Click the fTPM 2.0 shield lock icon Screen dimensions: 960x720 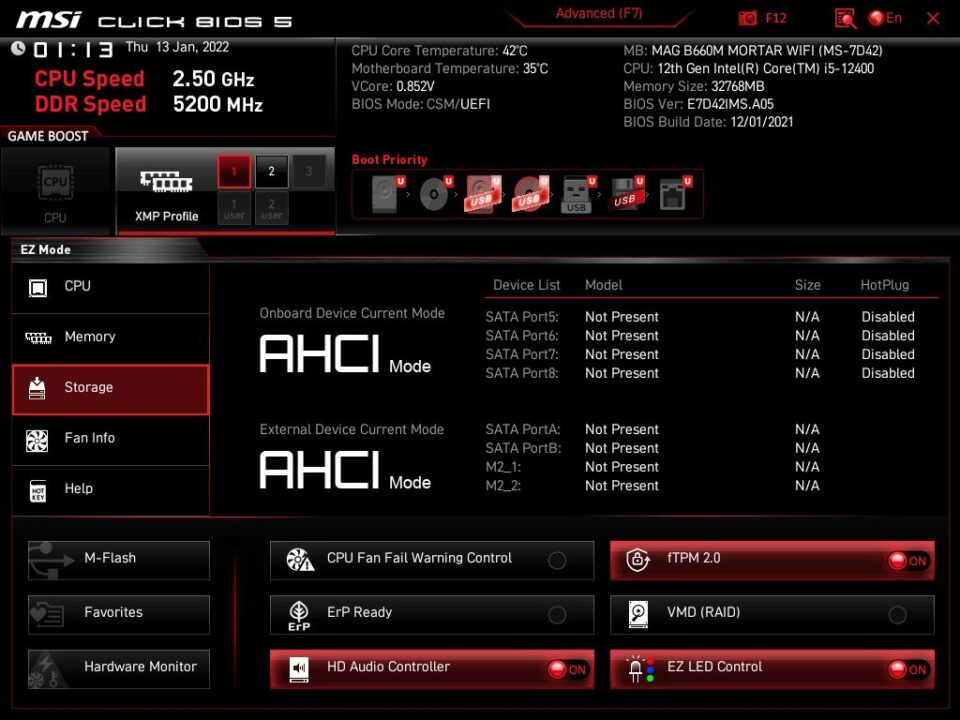coord(638,559)
